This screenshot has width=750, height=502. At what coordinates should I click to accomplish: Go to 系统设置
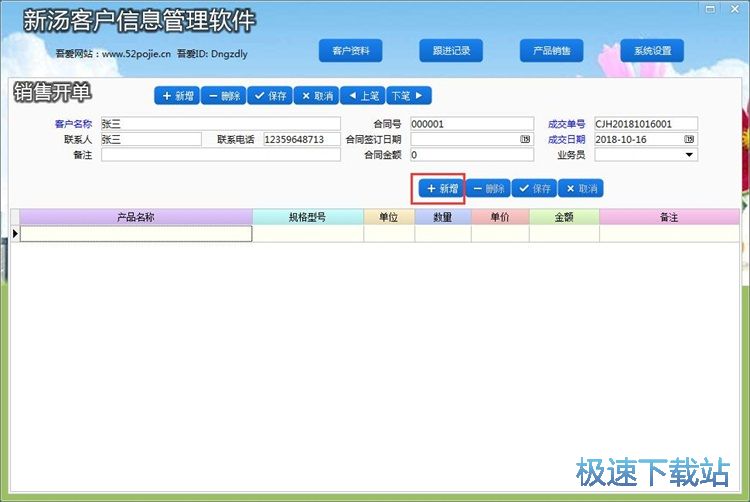pyautogui.click(x=652, y=51)
